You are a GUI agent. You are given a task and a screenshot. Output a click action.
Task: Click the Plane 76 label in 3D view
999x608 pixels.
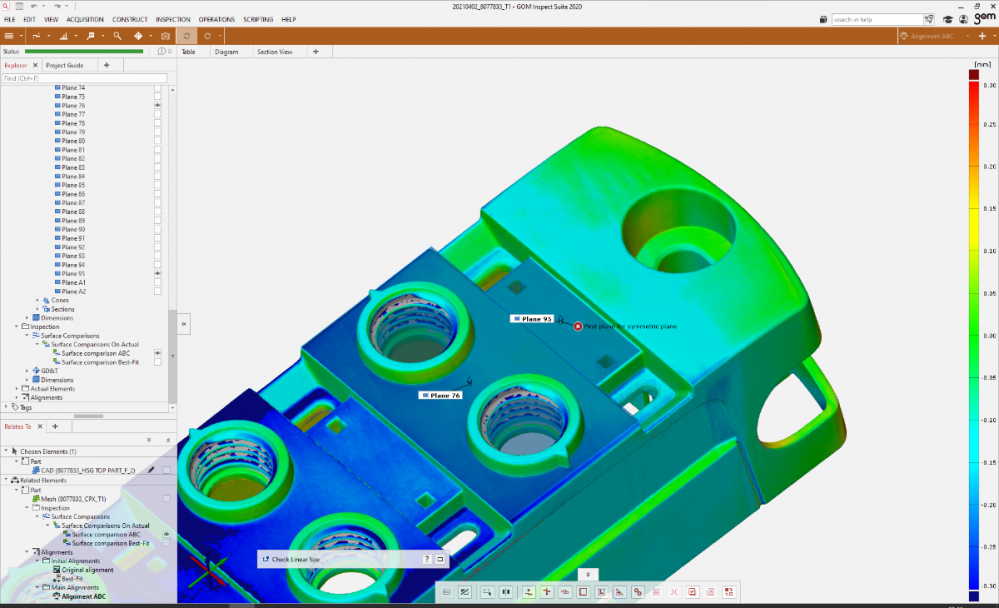point(440,396)
